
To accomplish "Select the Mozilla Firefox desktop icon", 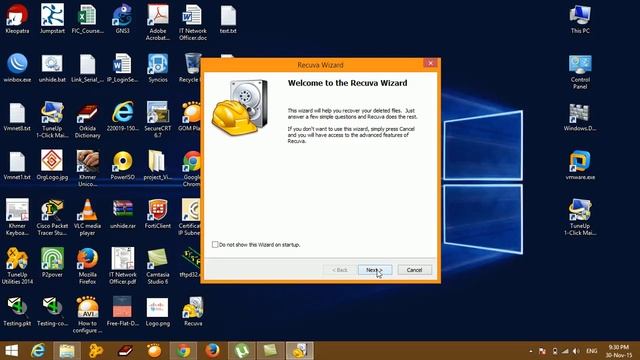I will click(x=87, y=266).
